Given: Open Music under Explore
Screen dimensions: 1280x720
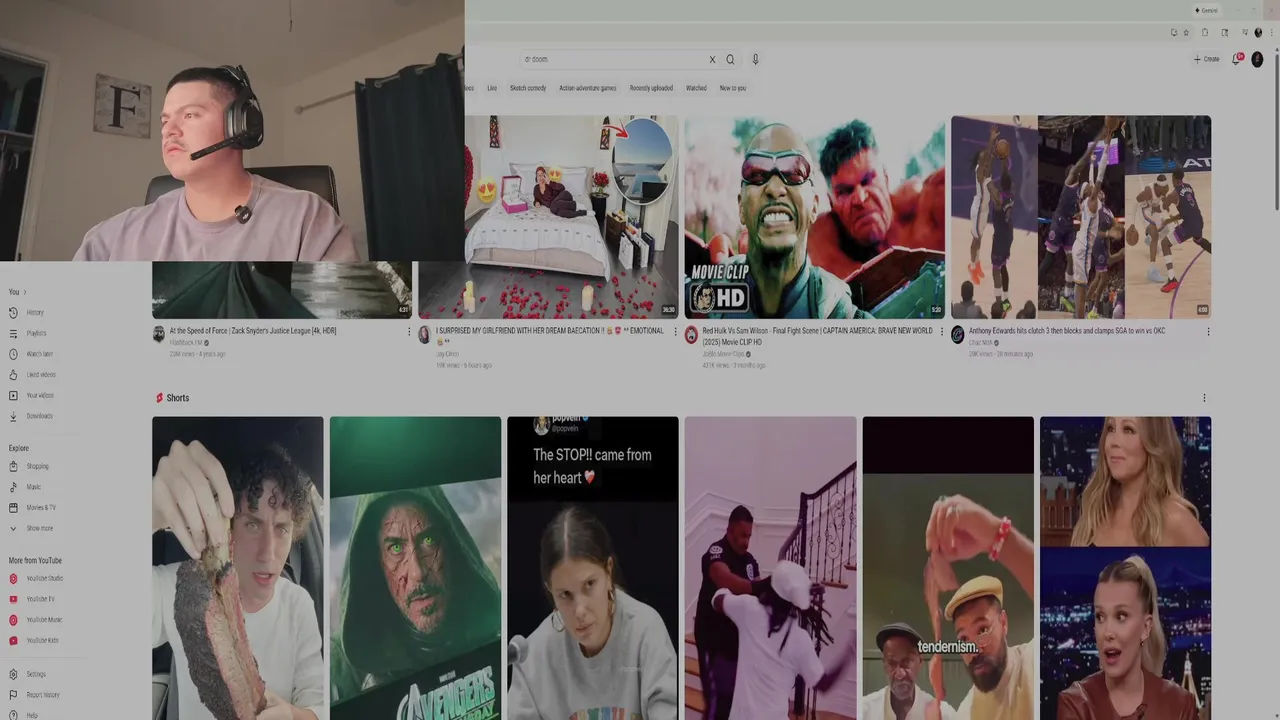Looking at the screenshot, I should 27,487.
